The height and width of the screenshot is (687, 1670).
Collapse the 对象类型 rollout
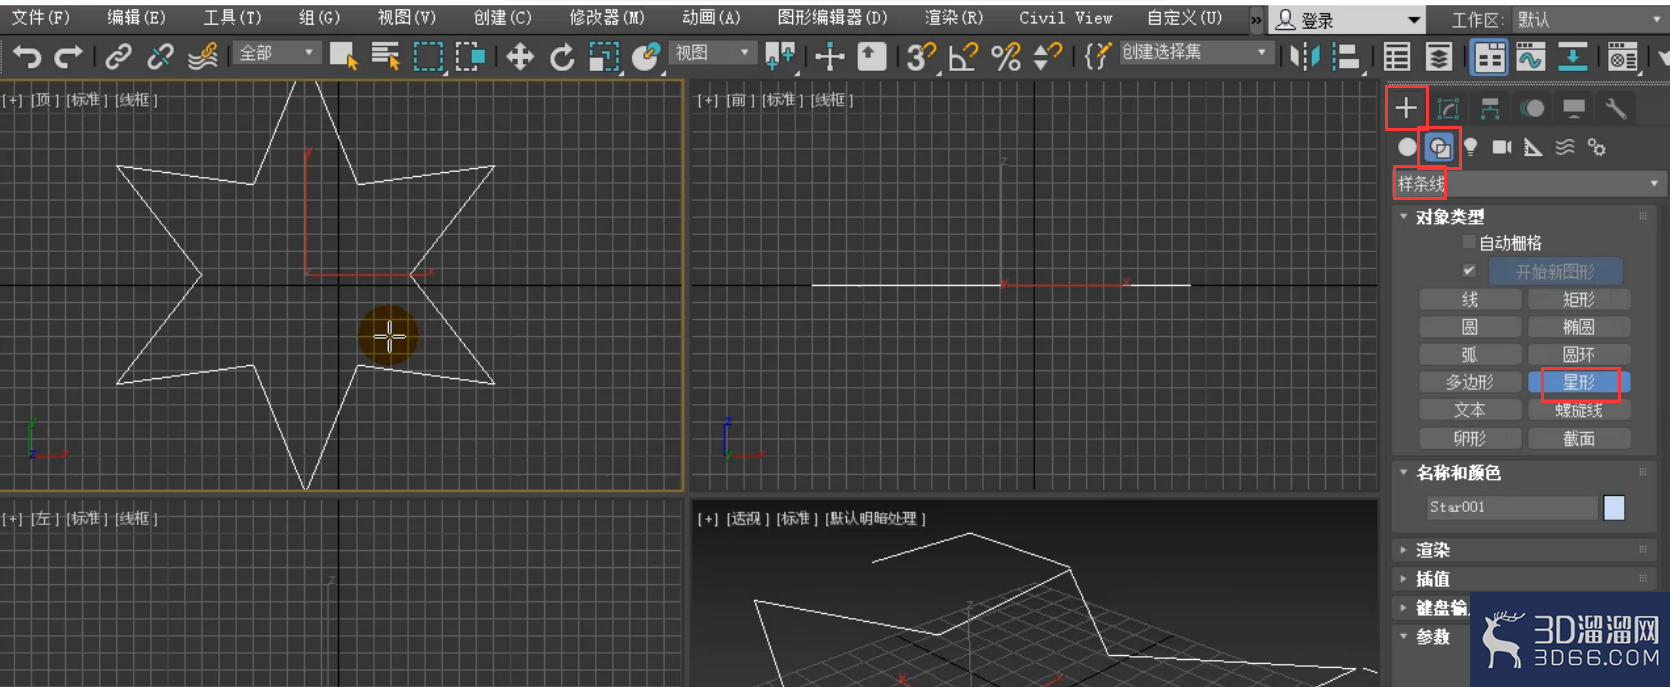pos(1526,217)
